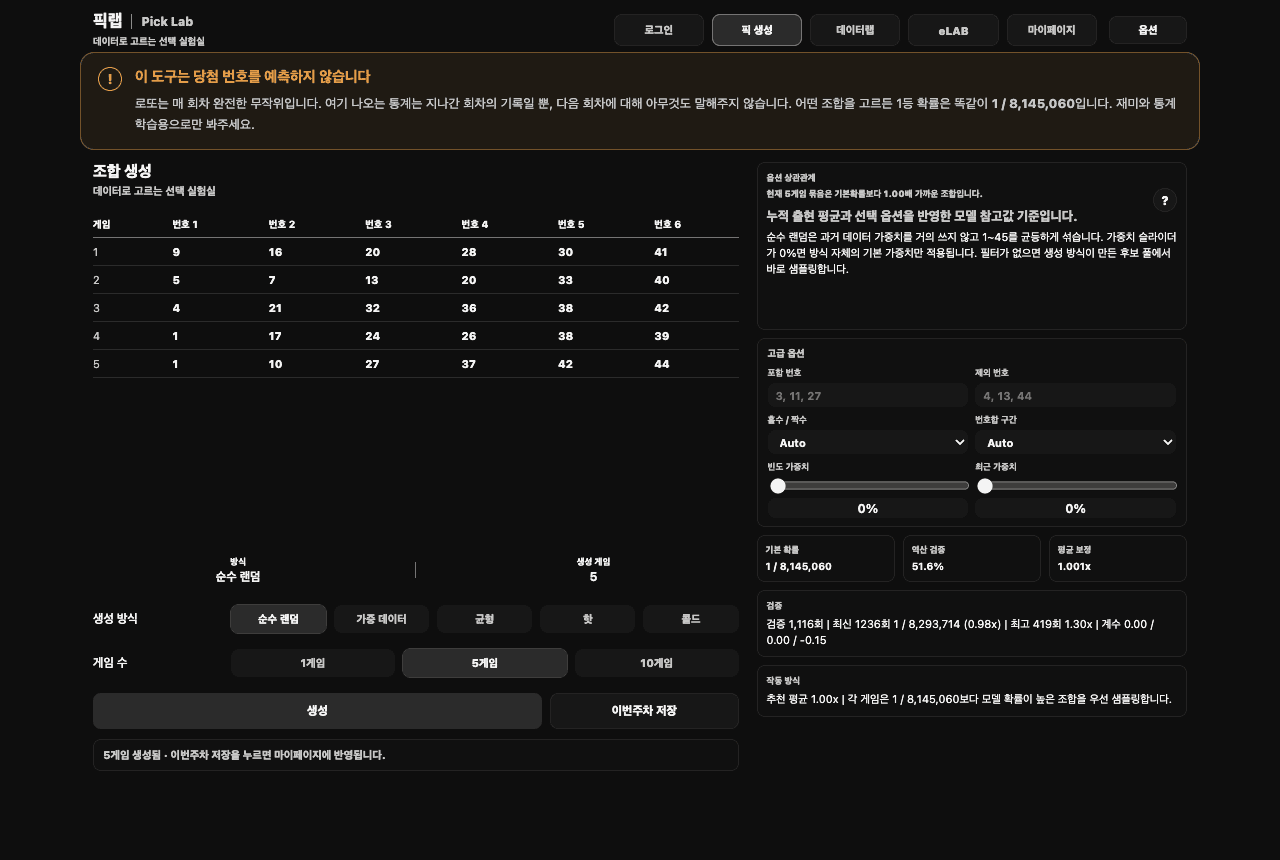Select 균형 generation method
The width and height of the screenshot is (1280, 860).
click(485, 619)
